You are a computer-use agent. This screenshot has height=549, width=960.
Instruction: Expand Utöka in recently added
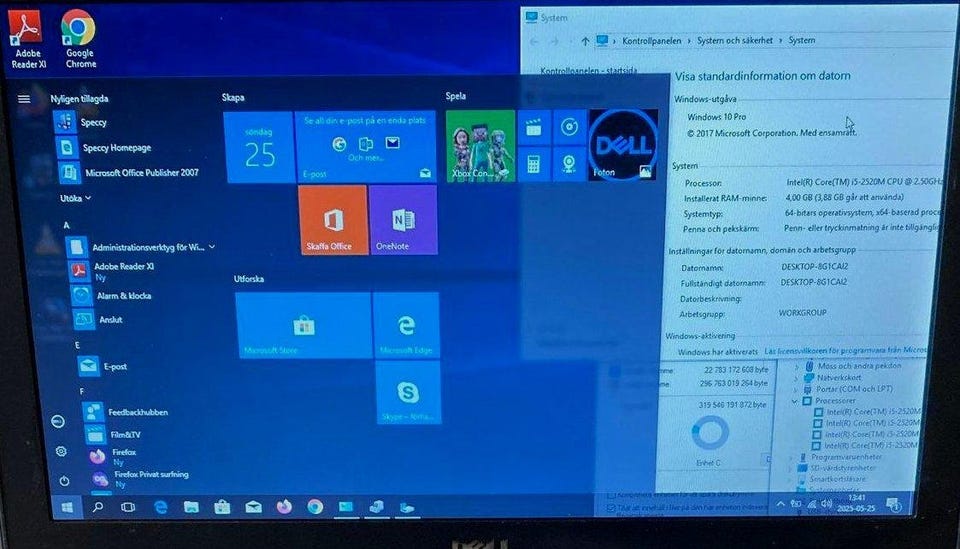click(75, 198)
